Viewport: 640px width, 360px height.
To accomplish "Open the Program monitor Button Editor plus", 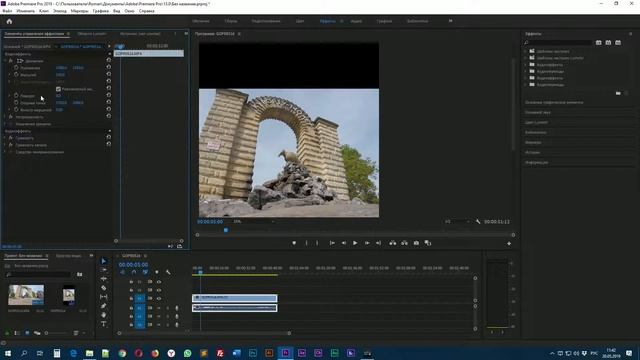I will coord(509,244).
